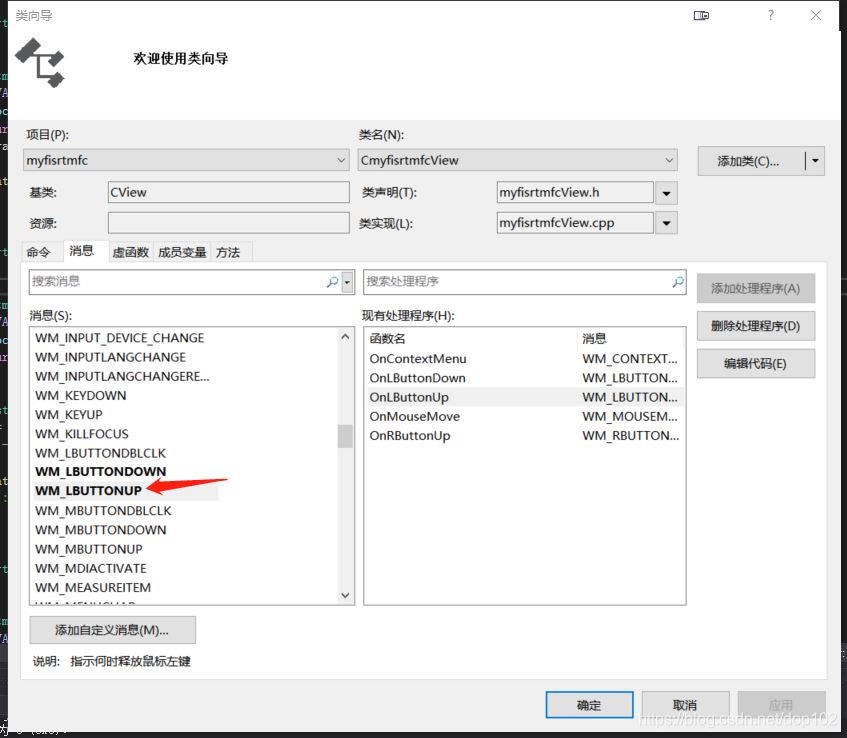Select the OnRButtonUp handler row

click(525, 435)
